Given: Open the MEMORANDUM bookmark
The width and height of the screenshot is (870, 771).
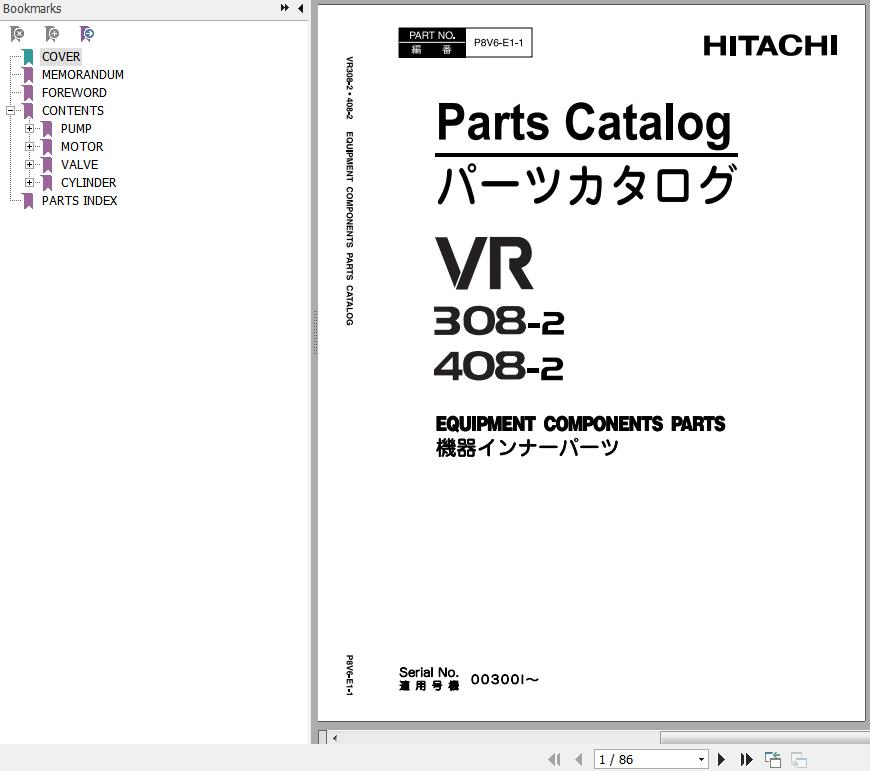Looking at the screenshot, I should coord(83,74).
